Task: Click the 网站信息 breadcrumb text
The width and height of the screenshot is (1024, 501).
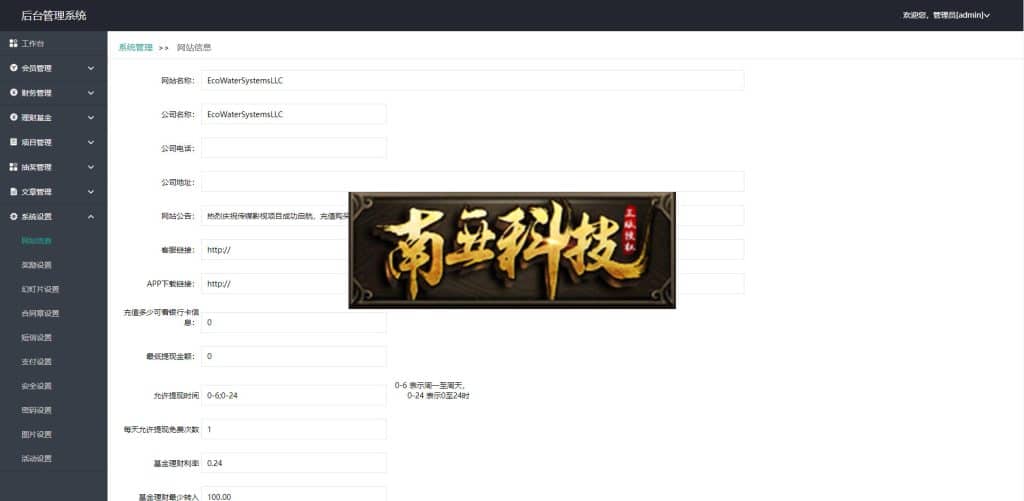Action: tap(194, 47)
